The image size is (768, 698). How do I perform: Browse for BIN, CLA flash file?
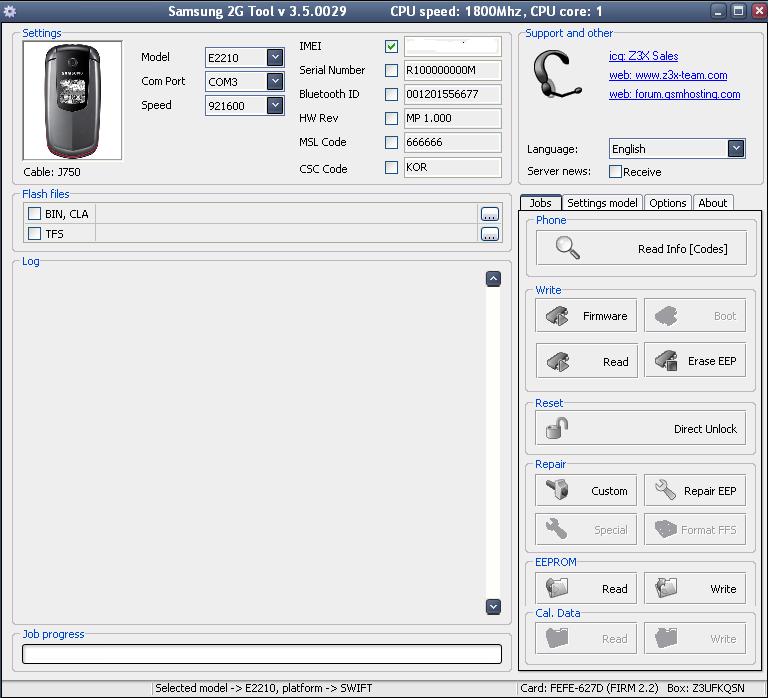coord(490,214)
